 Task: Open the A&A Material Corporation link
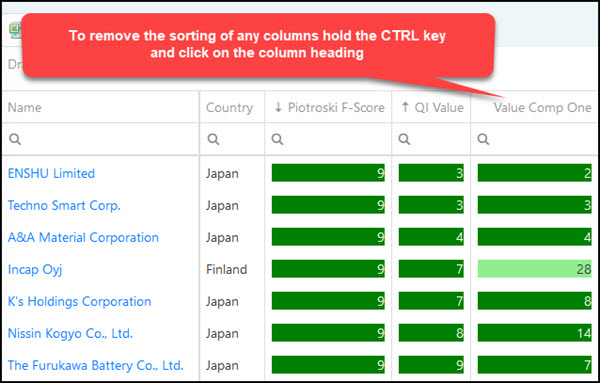[83, 237]
